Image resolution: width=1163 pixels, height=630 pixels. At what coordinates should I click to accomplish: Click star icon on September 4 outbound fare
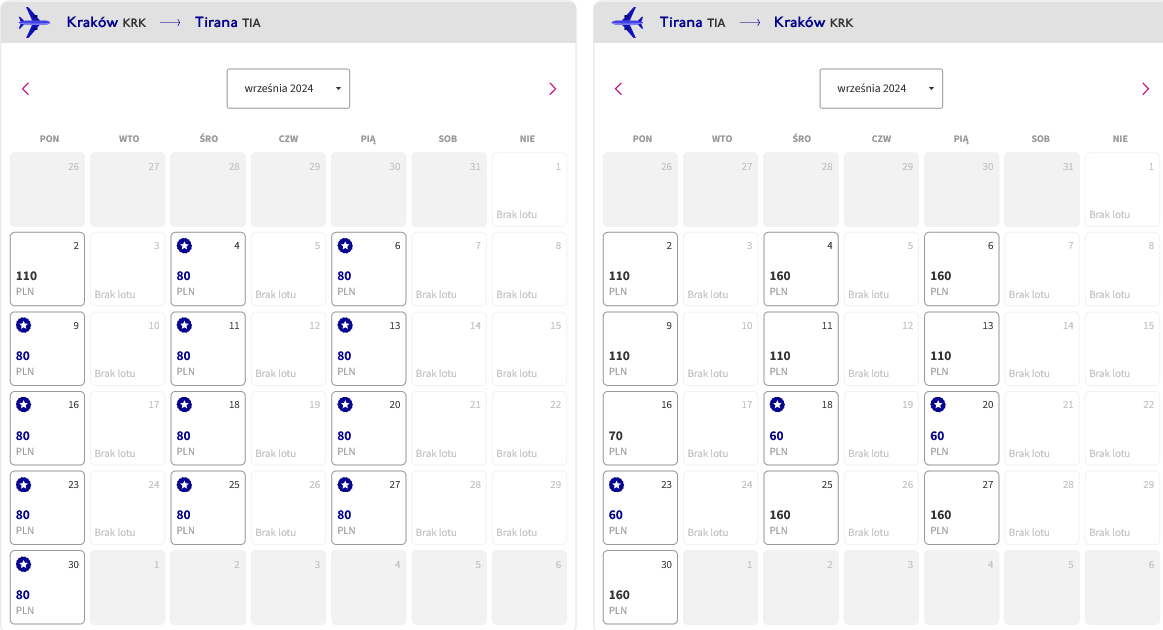click(x=185, y=246)
